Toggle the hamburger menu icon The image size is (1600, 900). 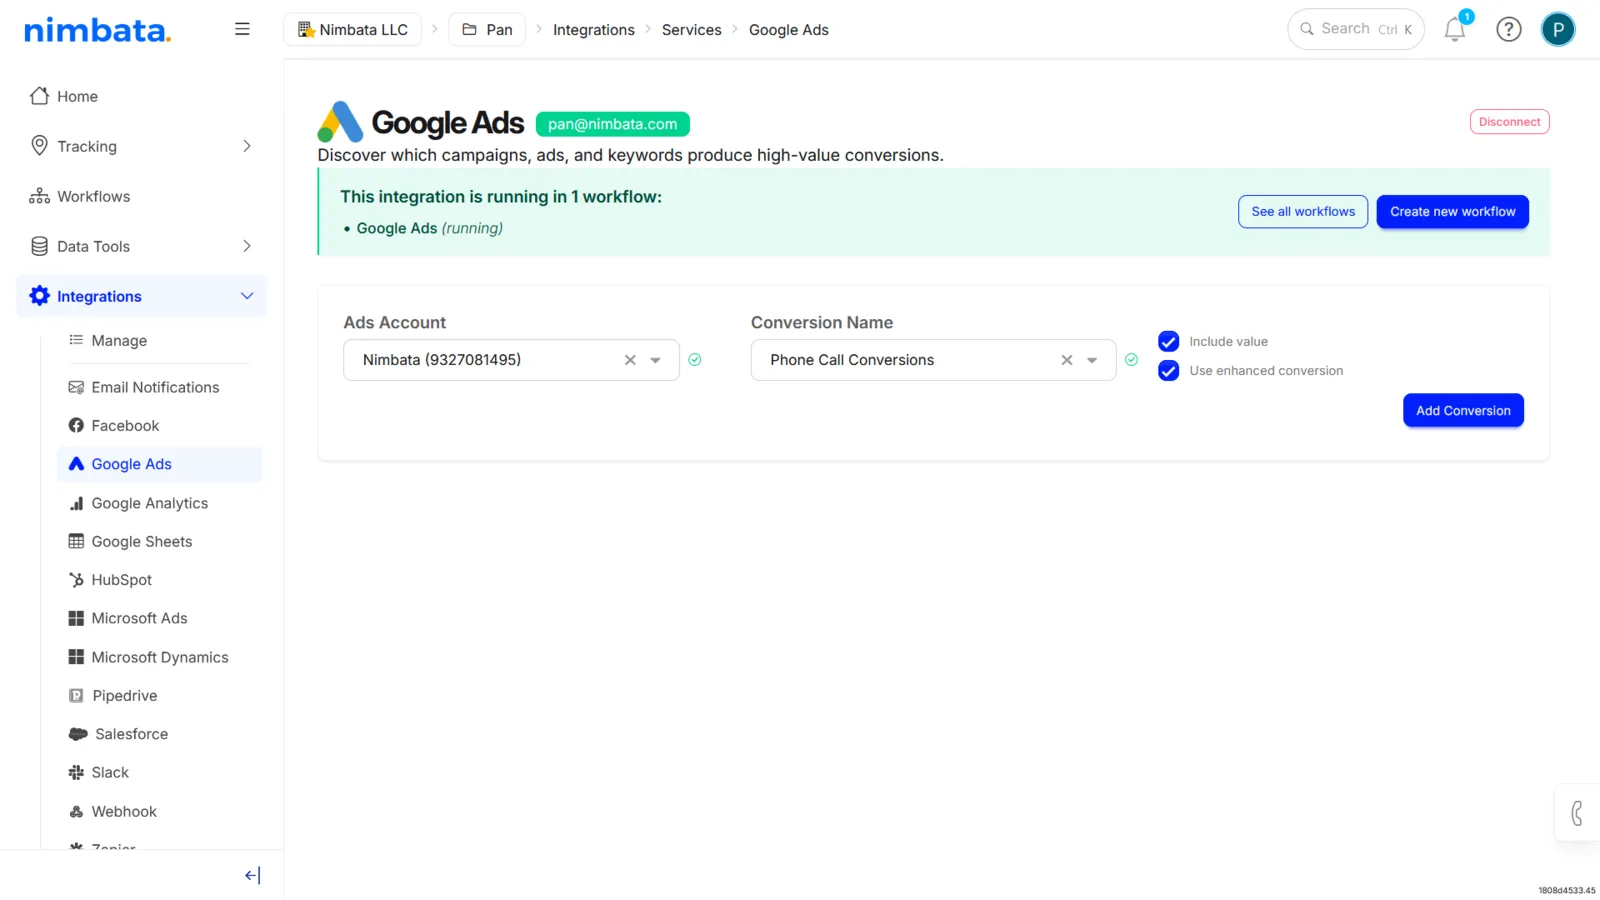242,29
